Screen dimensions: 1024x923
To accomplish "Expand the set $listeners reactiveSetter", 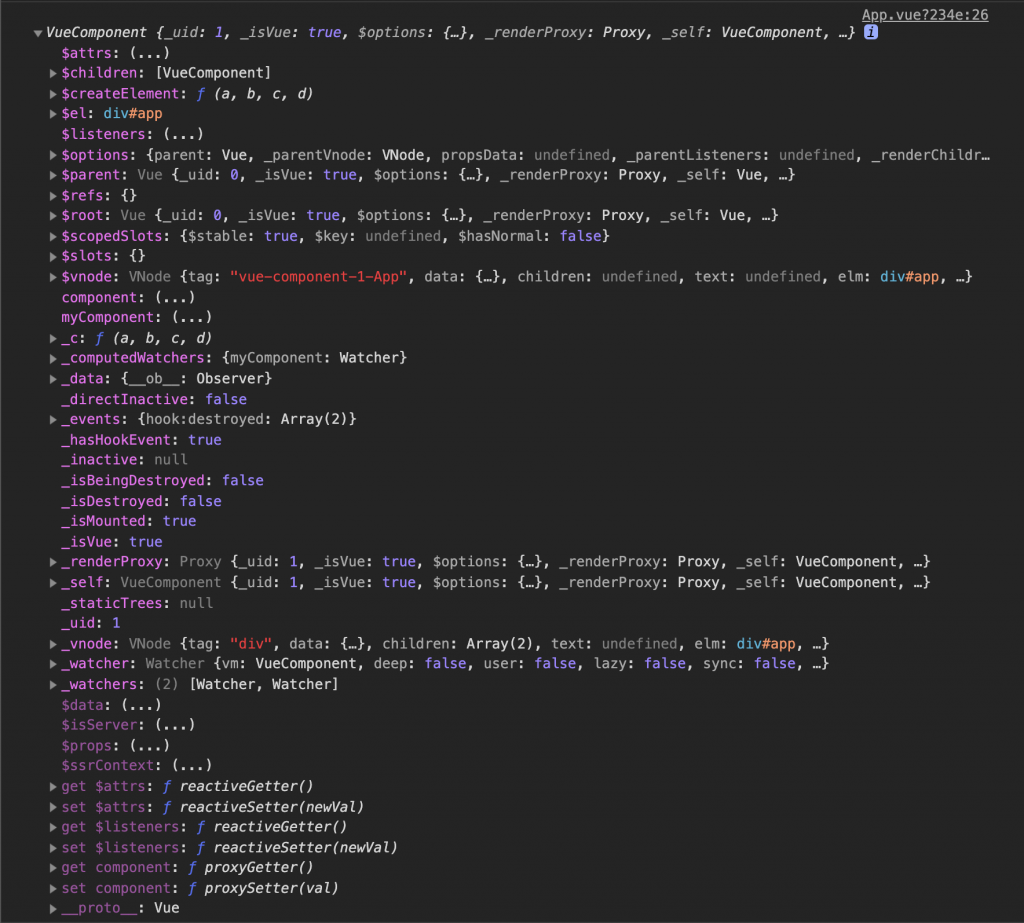I will (53, 848).
